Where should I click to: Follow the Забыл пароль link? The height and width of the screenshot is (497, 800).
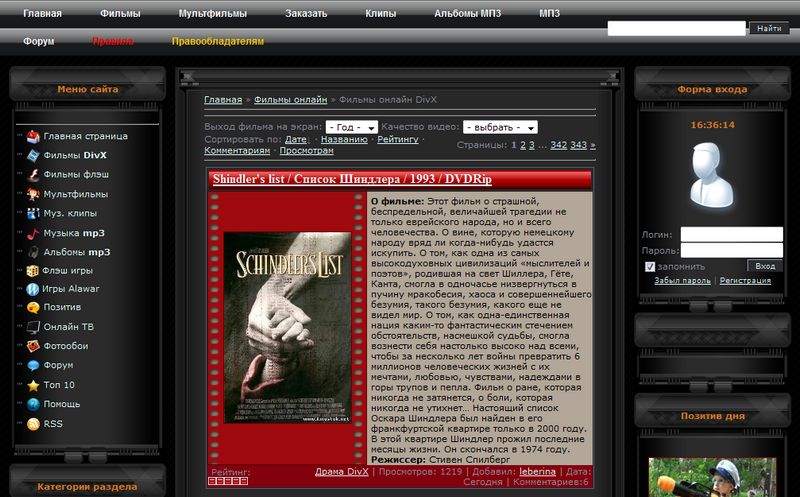pyautogui.click(x=682, y=281)
